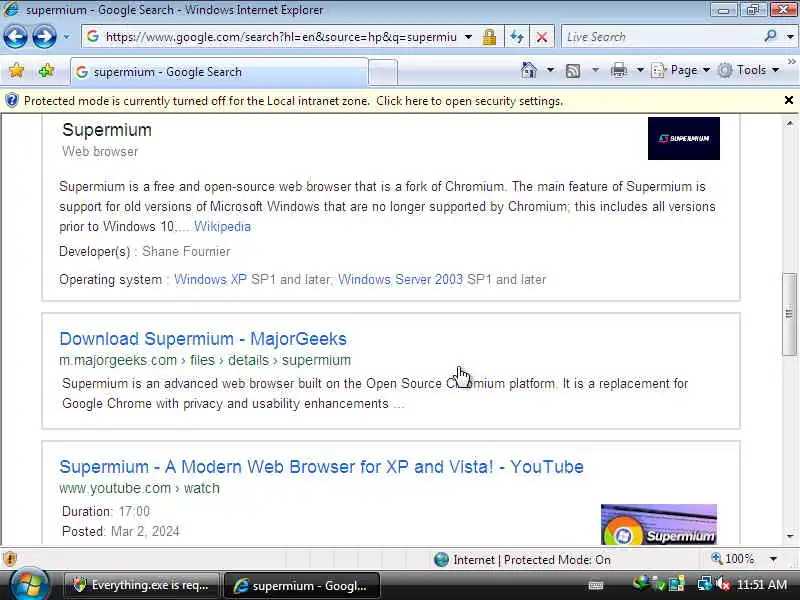
Task: Click the RSS Feeds toolbar icon
Action: (x=573, y=70)
